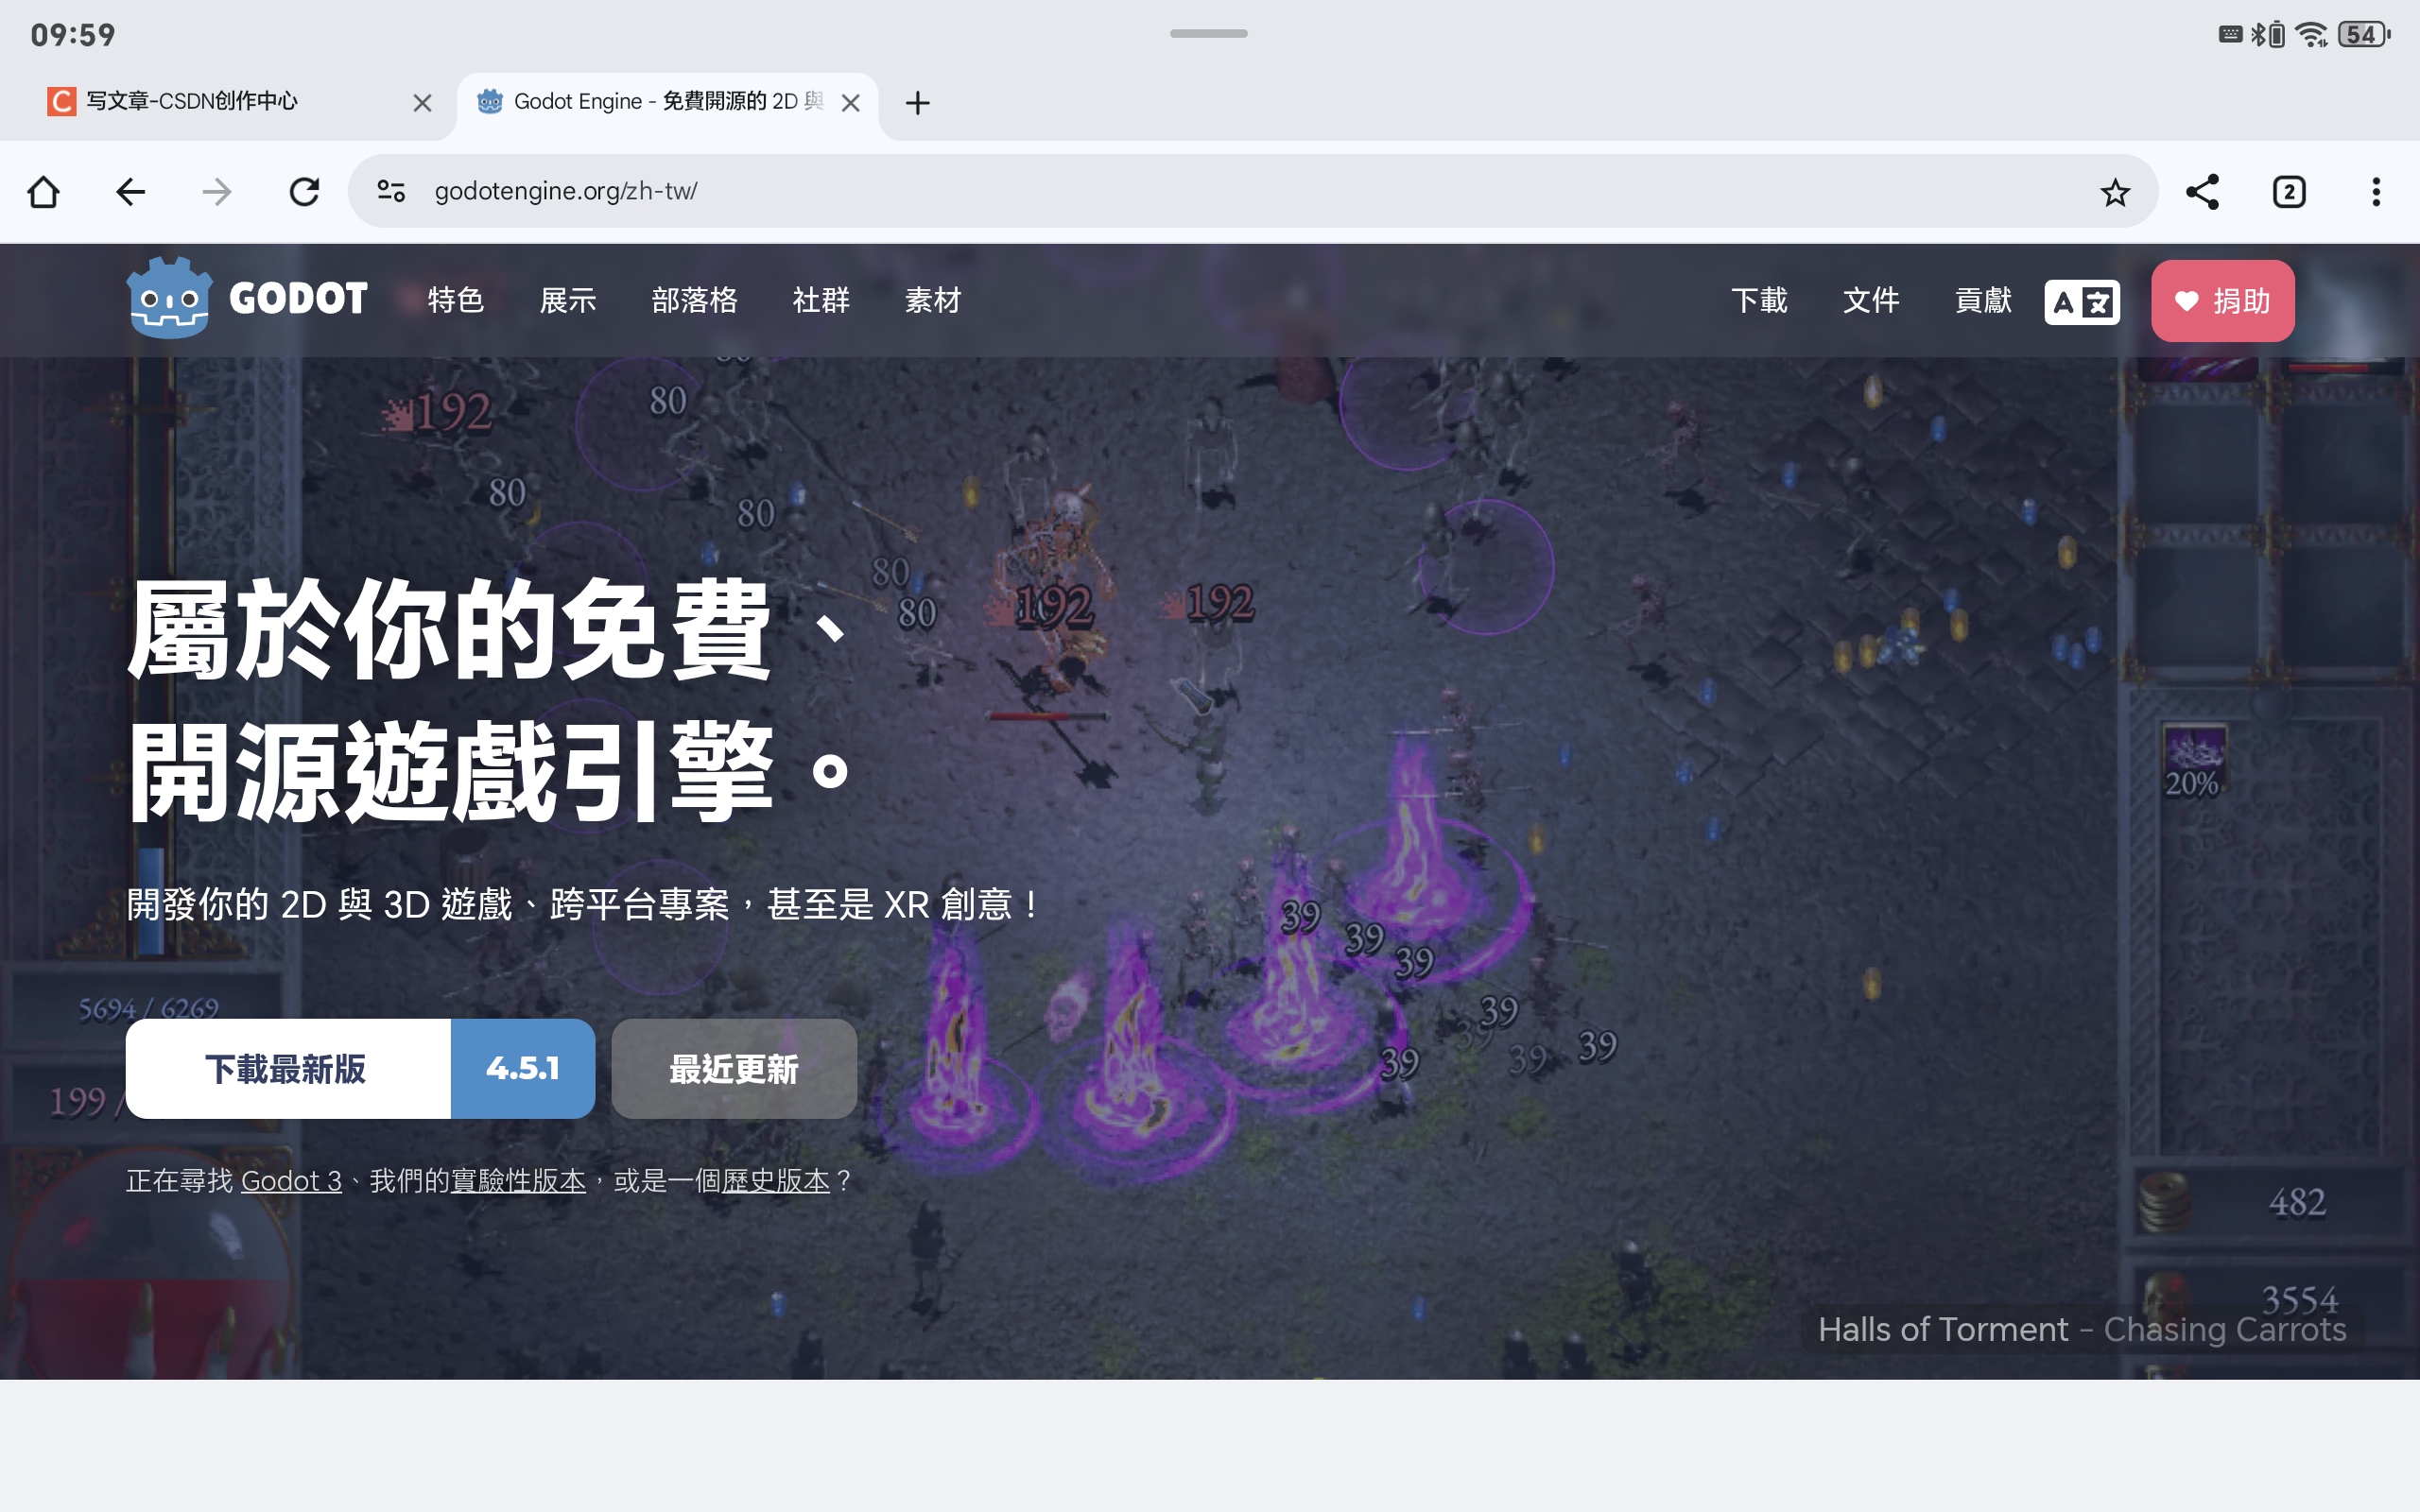This screenshot has height=1512, width=2420.
Task: Open the browser three-dot menu
Action: (x=2376, y=191)
